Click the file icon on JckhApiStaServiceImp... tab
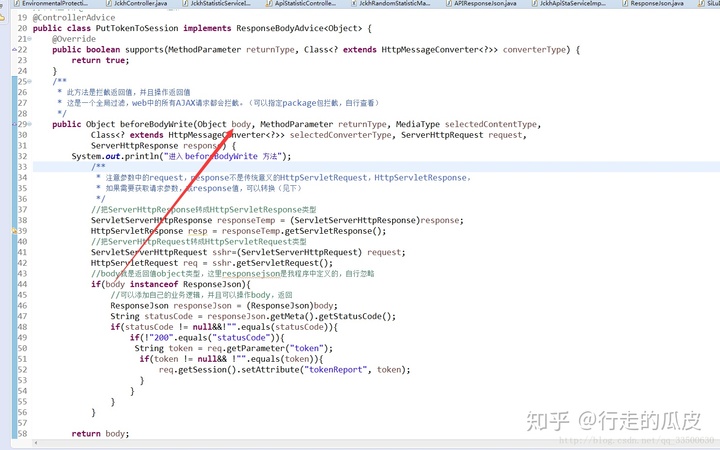Image resolution: width=720 pixels, height=450 pixels. tap(535, 3)
